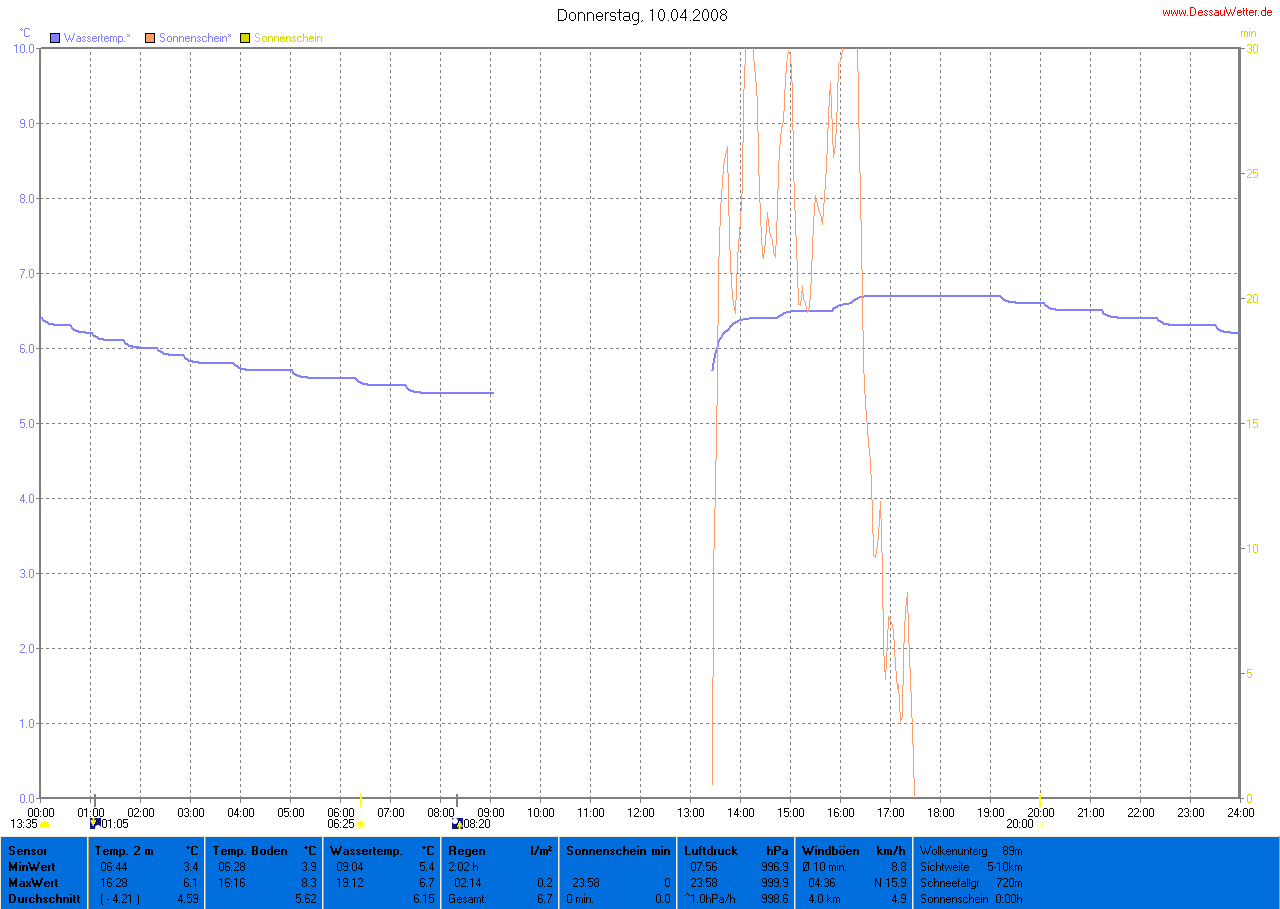Select the Luftdruck hPa column header
This screenshot has width=1280, height=909.
coord(711,851)
